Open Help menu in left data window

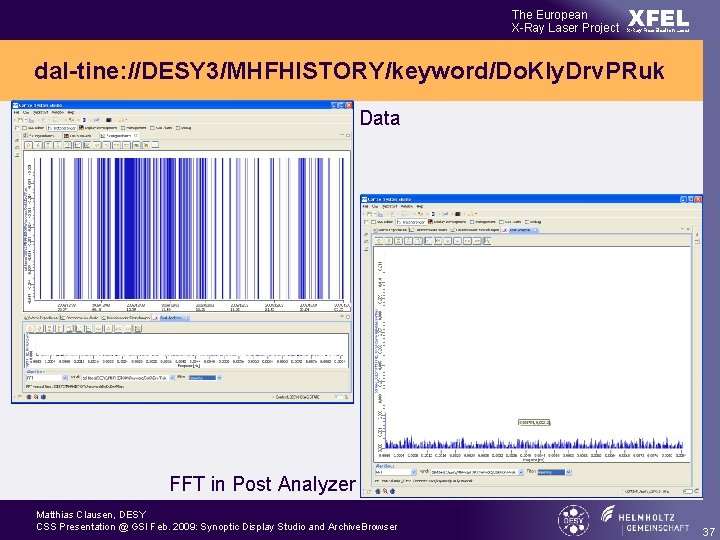[71, 112]
